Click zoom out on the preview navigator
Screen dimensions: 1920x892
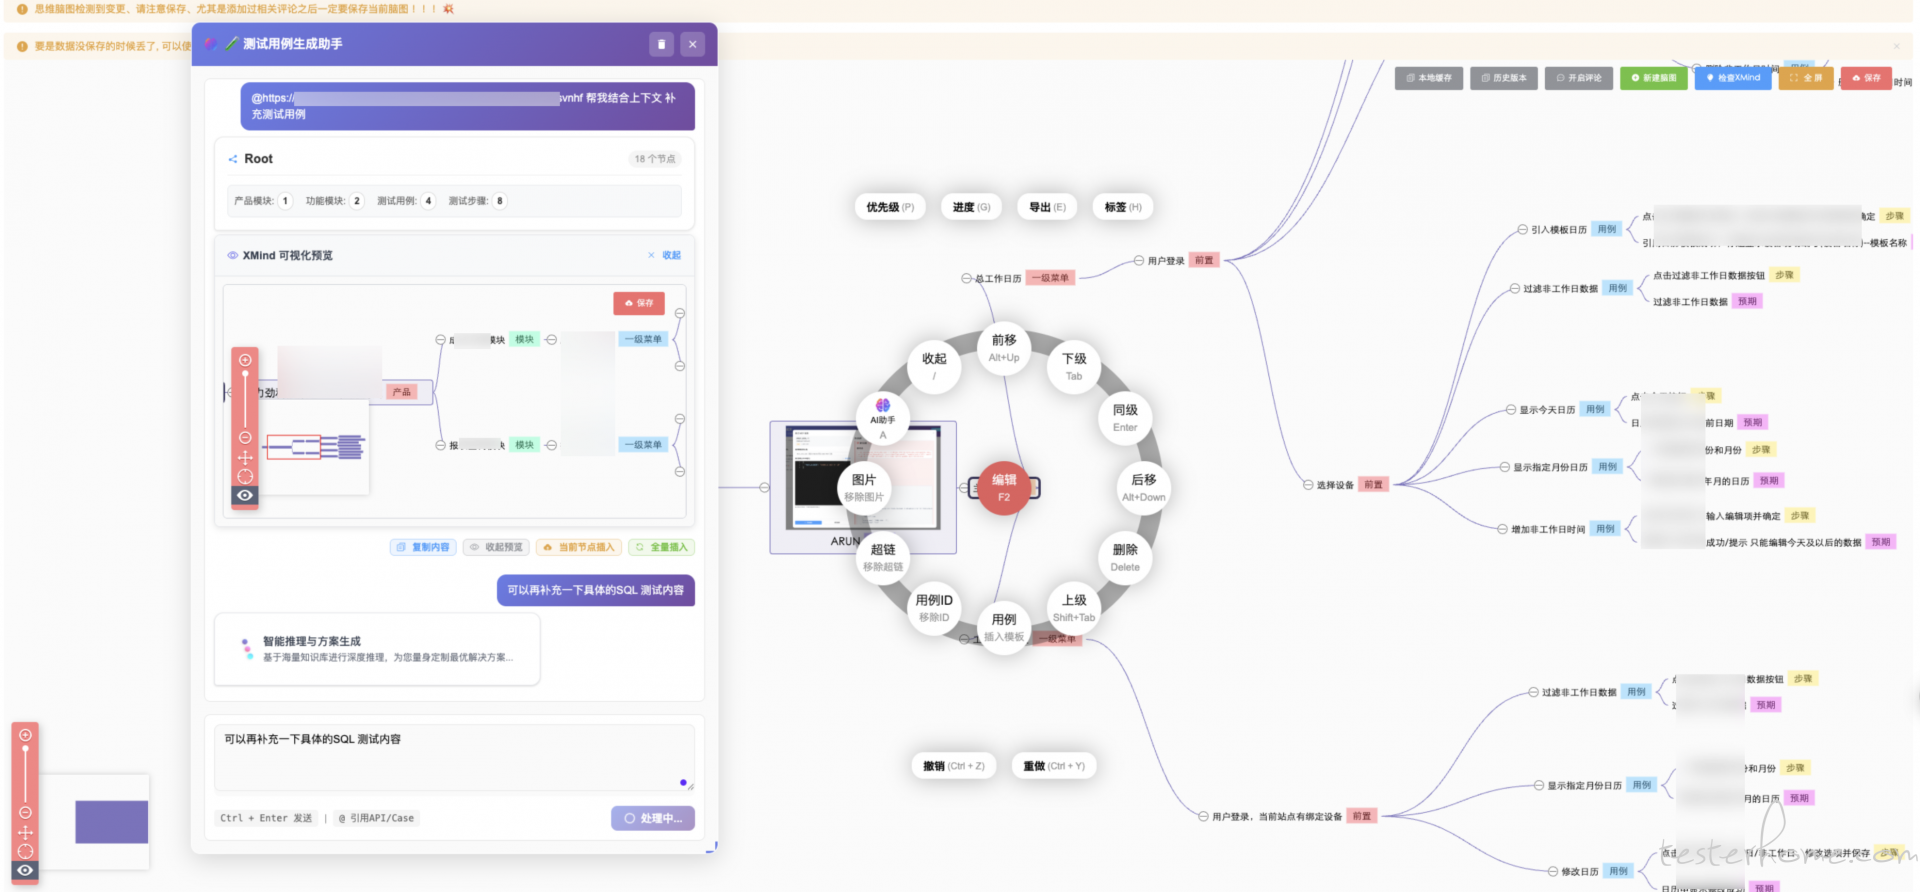[x=245, y=438]
